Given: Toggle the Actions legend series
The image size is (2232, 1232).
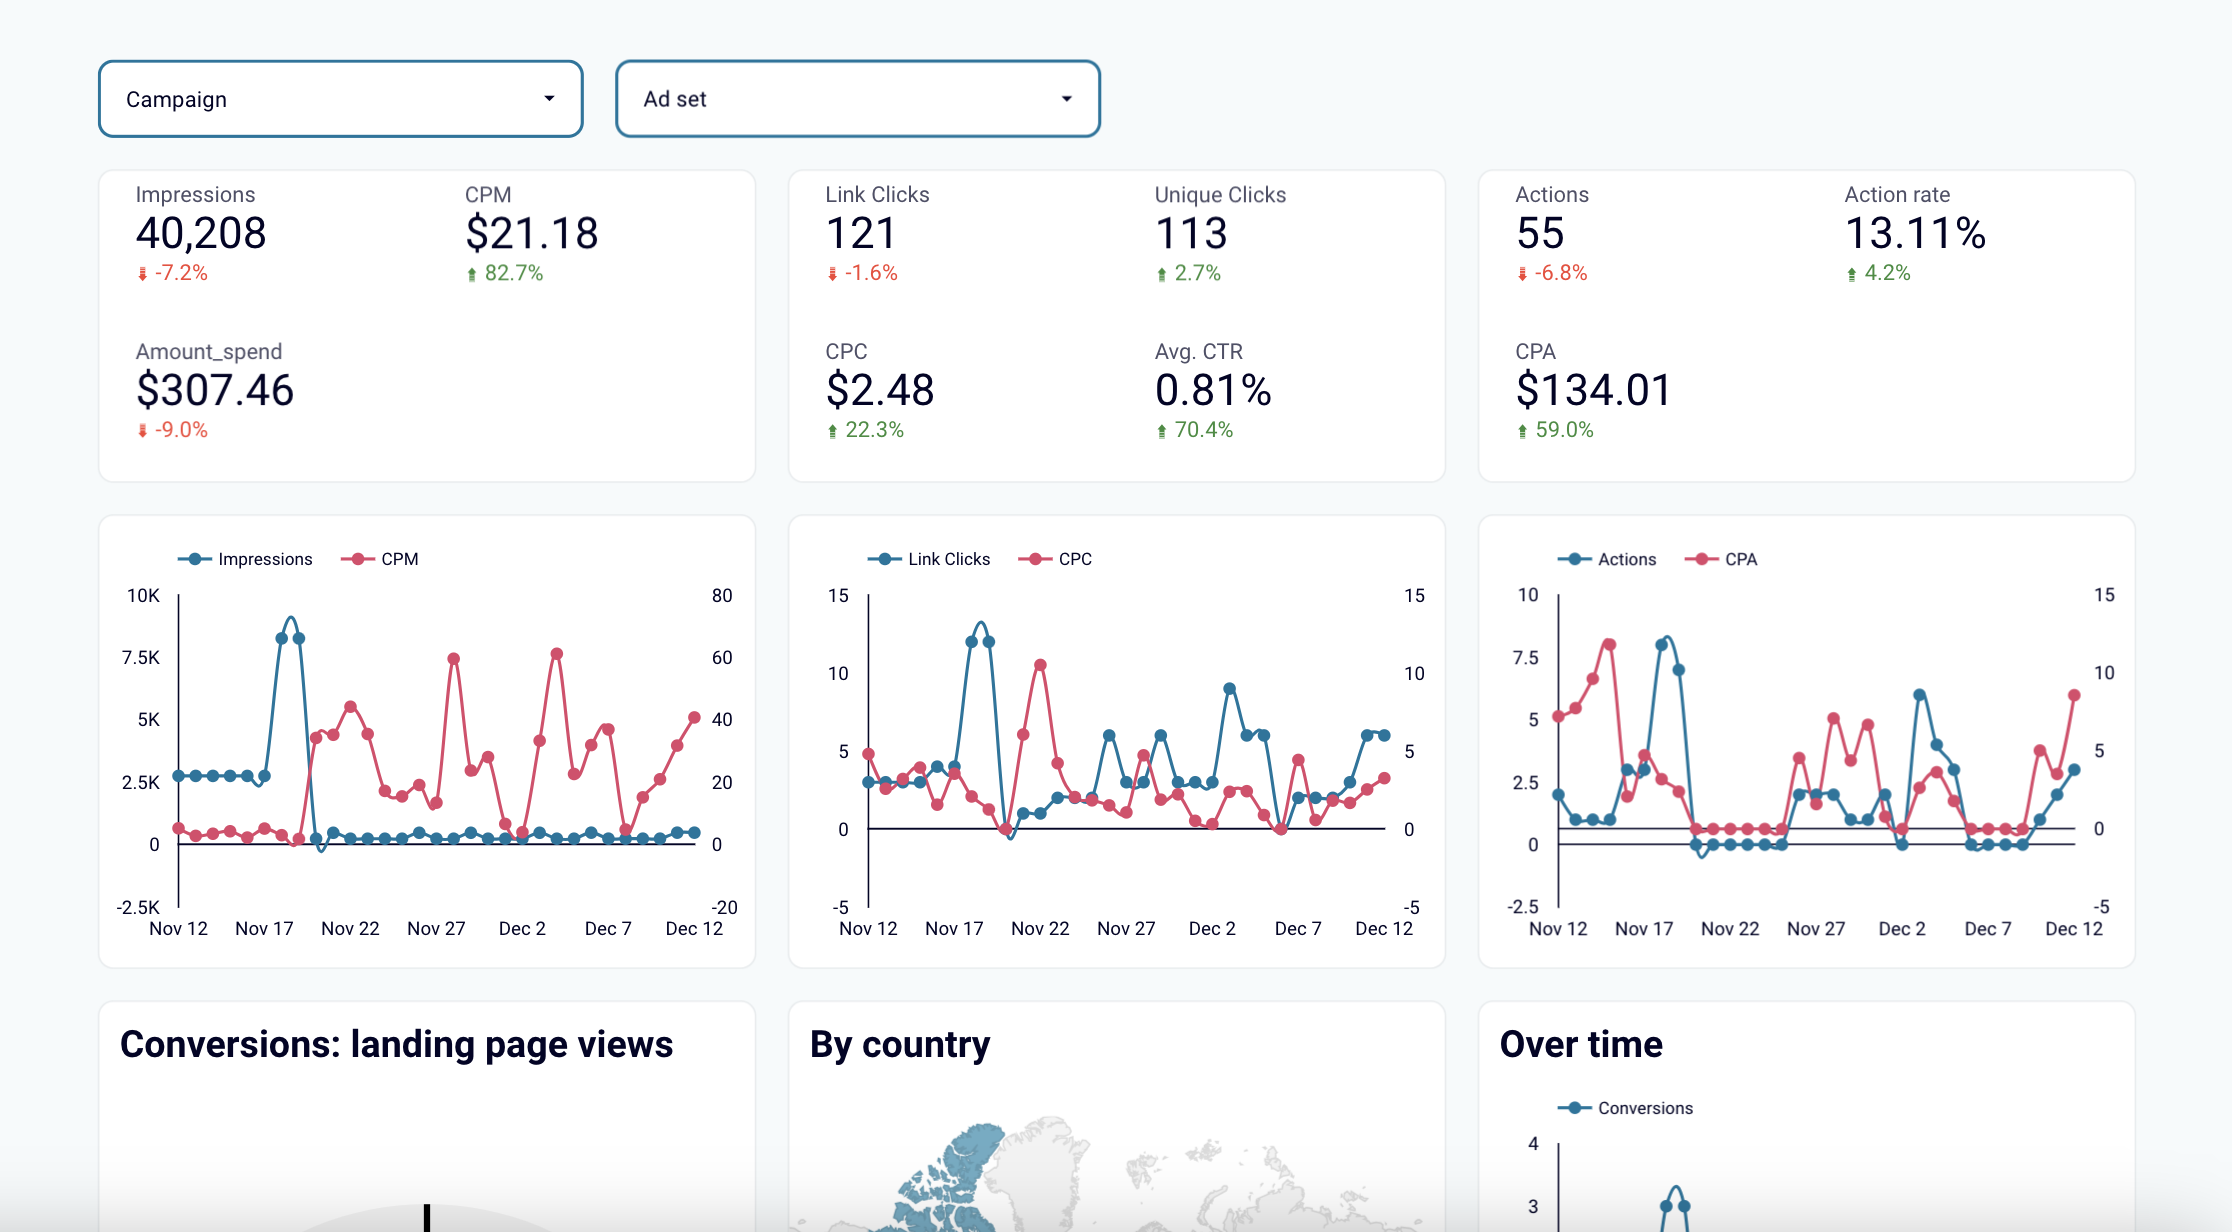Looking at the screenshot, I should [x=1607, y=559].
